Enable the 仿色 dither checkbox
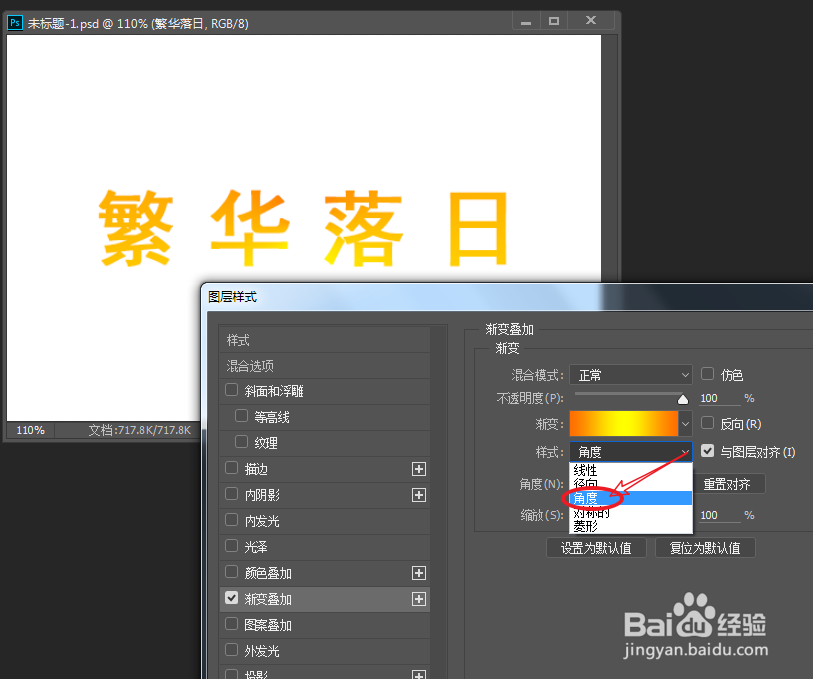Screen dimensions: 813x679 coord(708,375)
